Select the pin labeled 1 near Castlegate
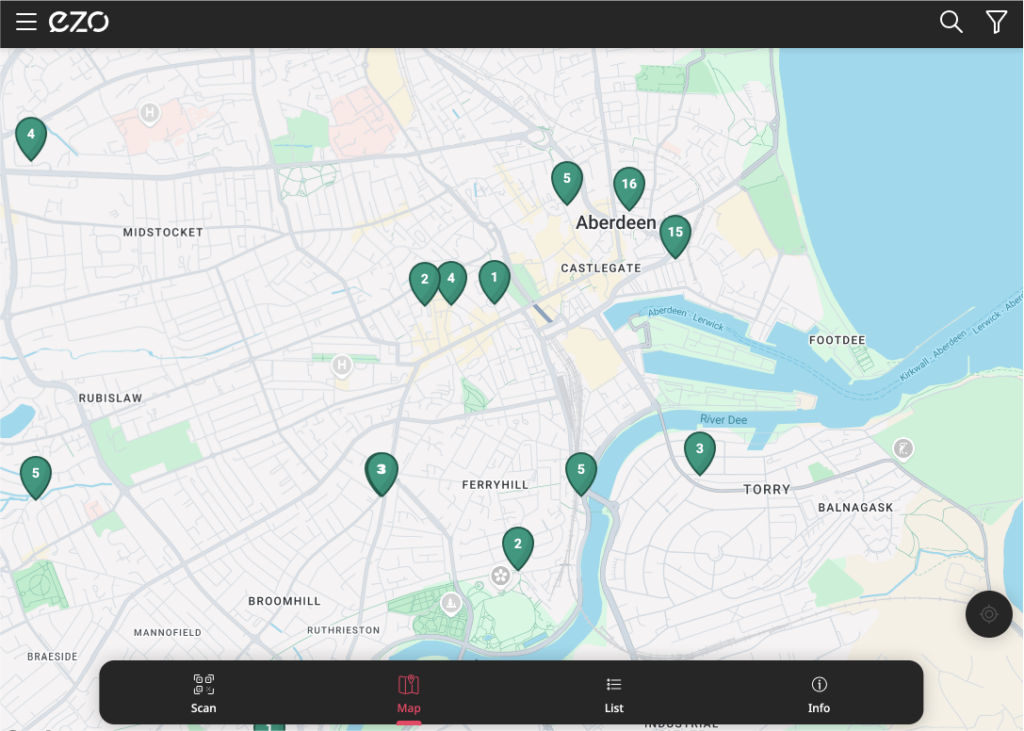 (x=494, y=280)
